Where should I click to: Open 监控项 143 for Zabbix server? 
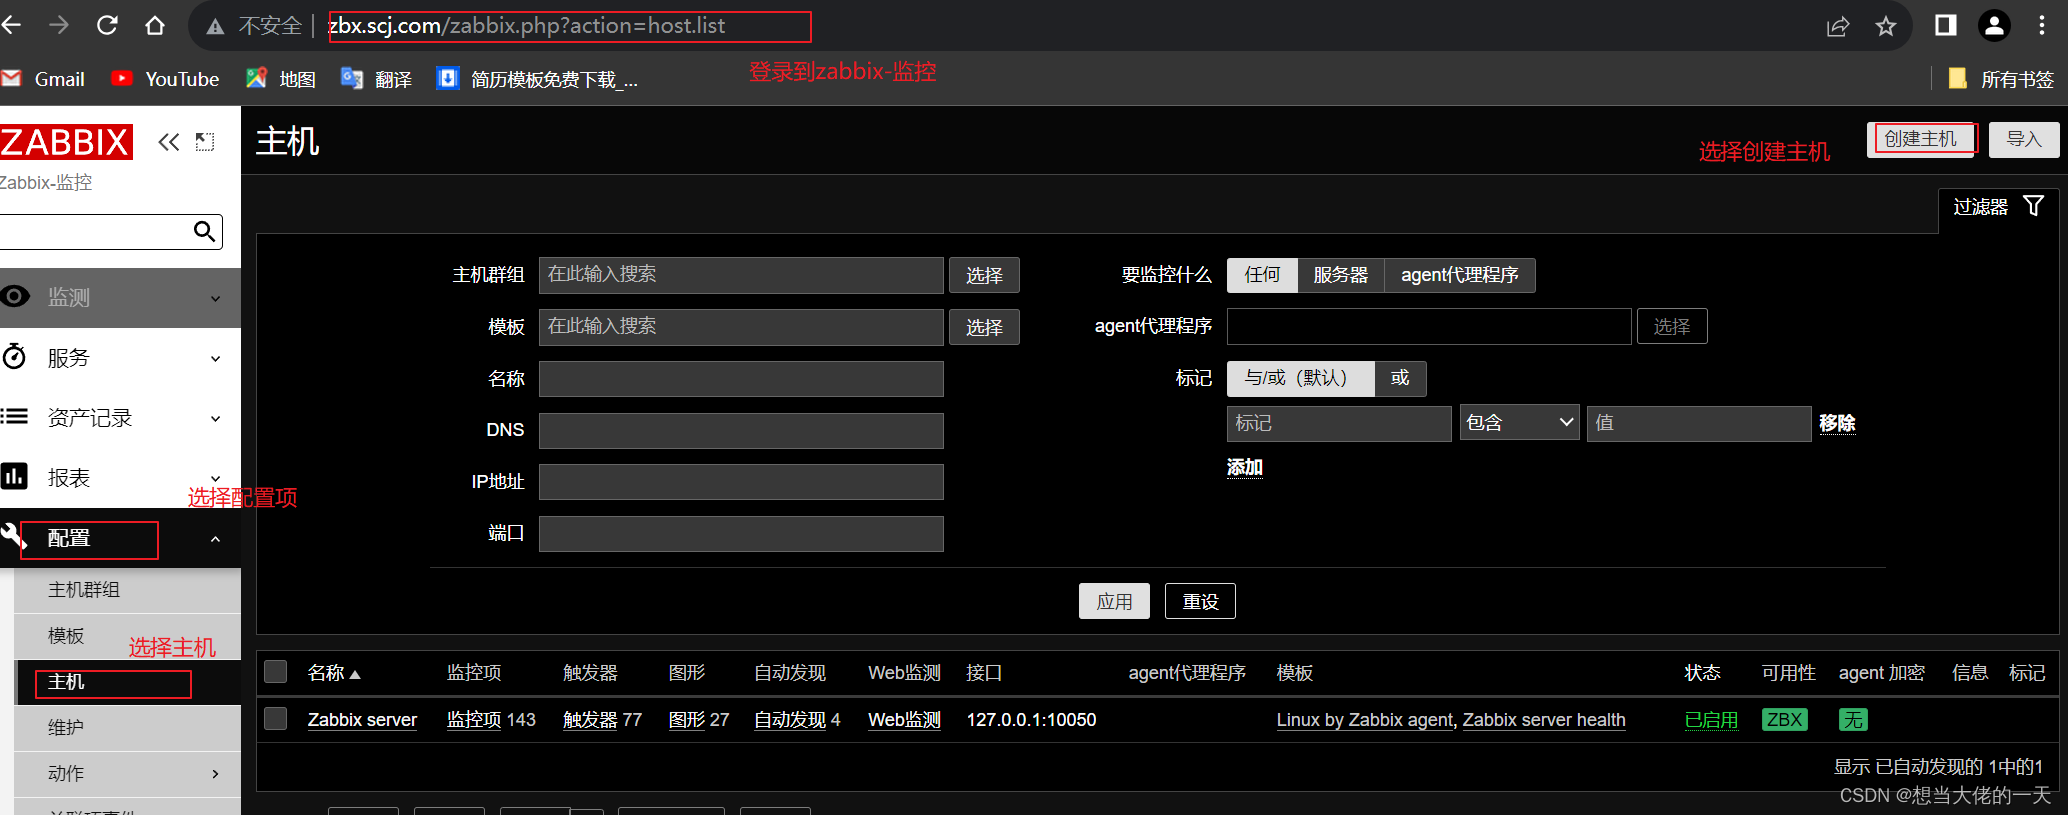[474, 720]
